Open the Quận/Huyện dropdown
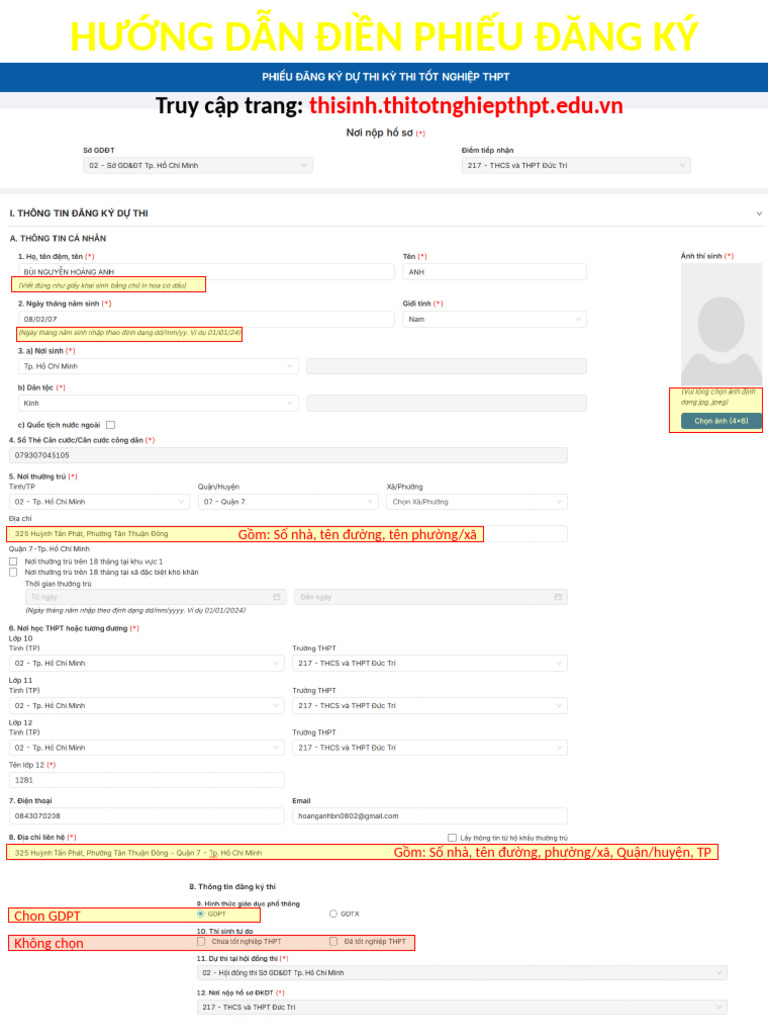 coord(288,502)
